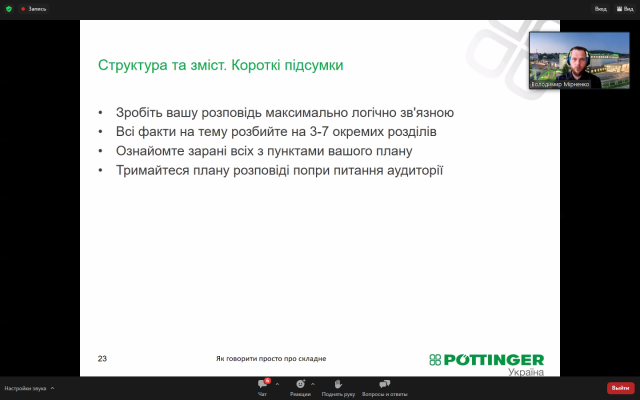This screenshot has height=400, width=640.
Task: Click bullet Зробіть вашу розповідь максимально логічно
Action: (x=285, y=113)
